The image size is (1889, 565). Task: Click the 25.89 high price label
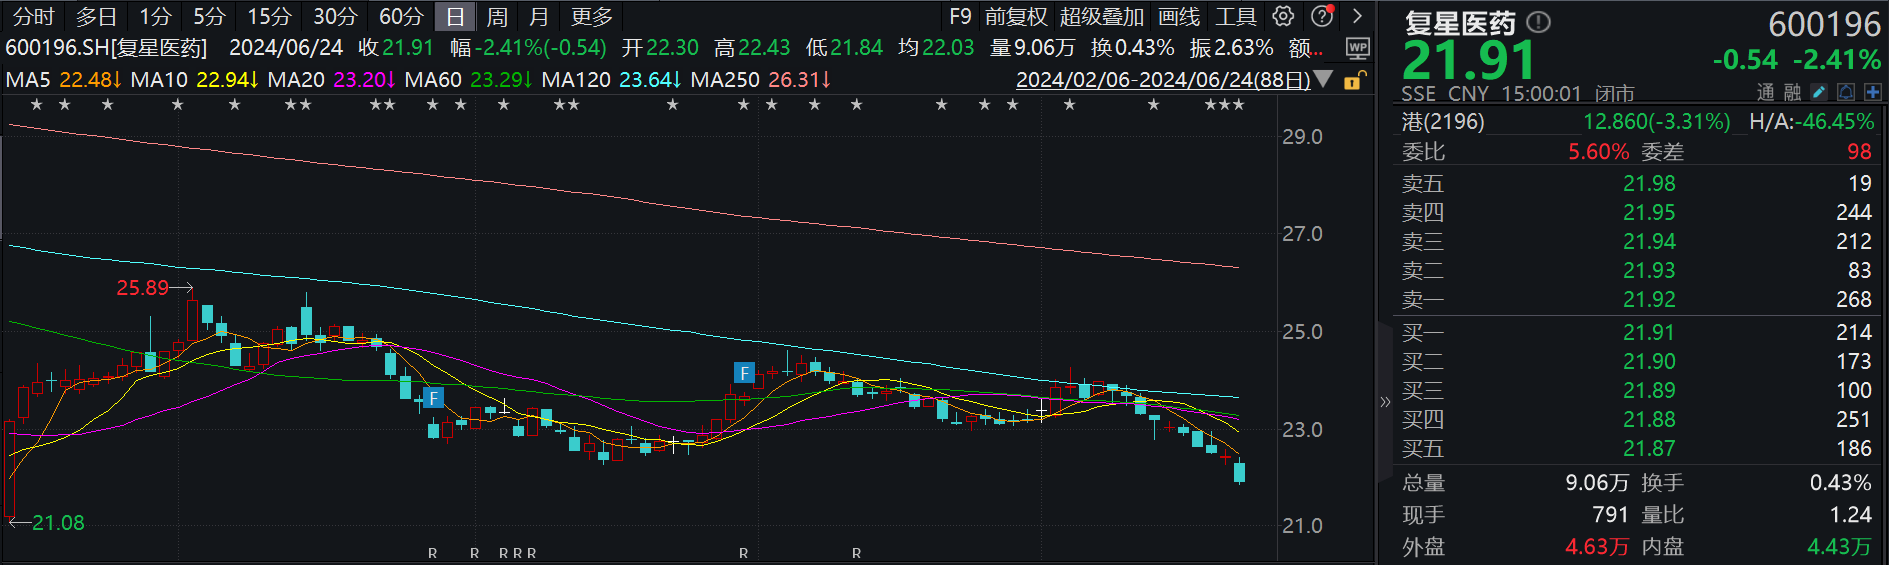point(143,288)
